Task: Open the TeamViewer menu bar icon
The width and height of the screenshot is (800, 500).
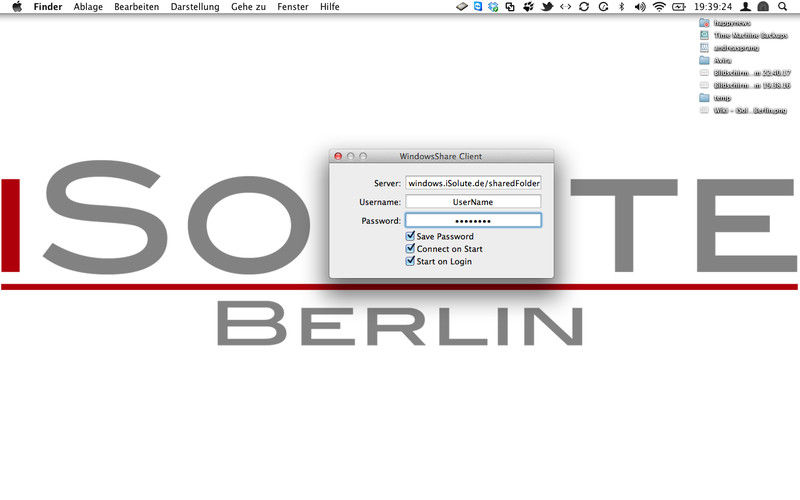Action: (478, 7)
